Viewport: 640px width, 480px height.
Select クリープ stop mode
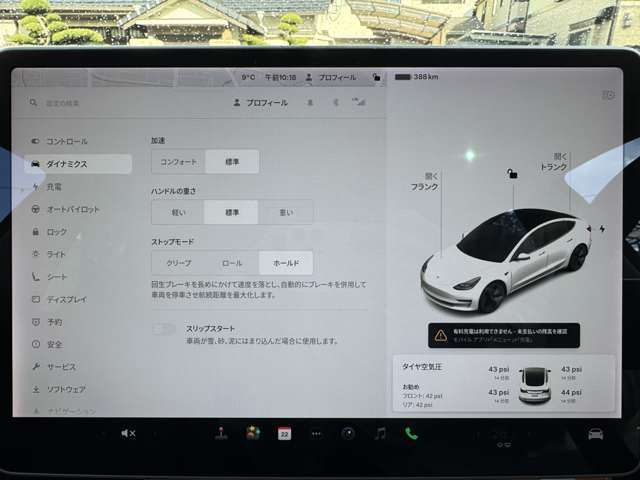point(178,263)
